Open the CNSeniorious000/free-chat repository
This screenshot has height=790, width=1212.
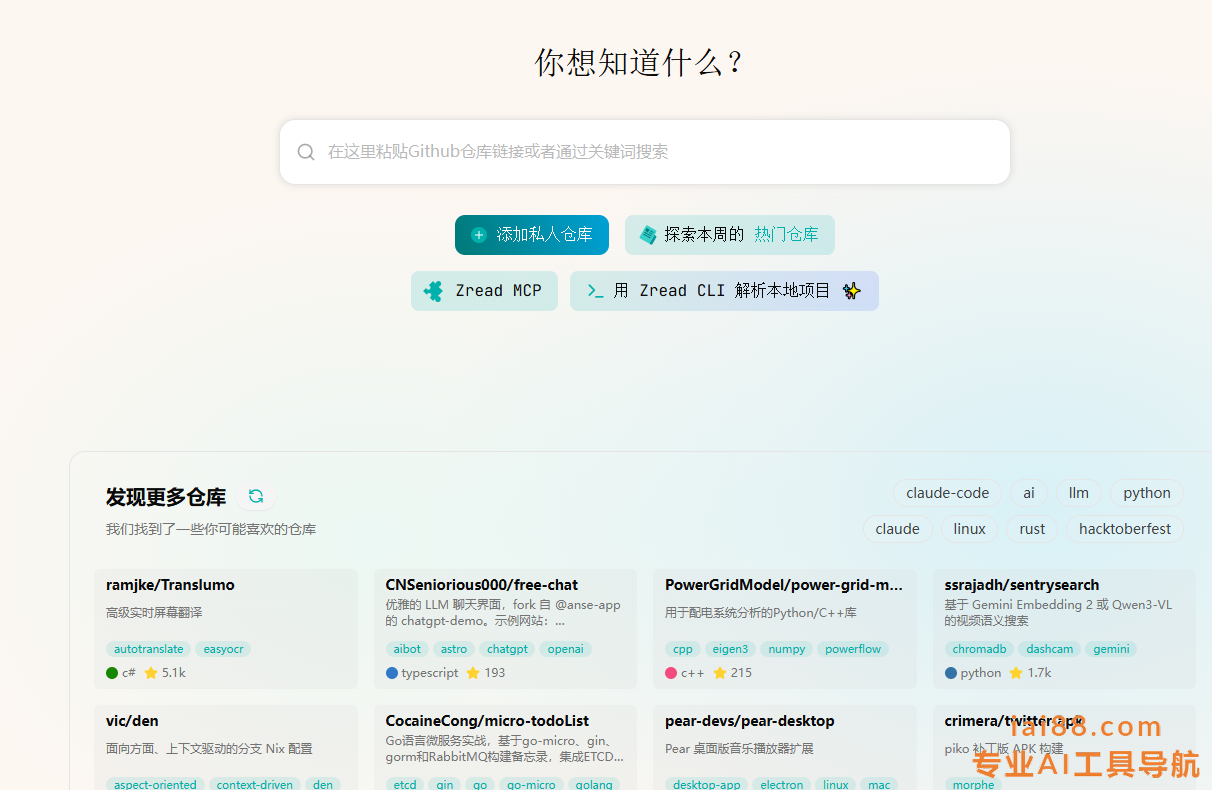point(482,585)
